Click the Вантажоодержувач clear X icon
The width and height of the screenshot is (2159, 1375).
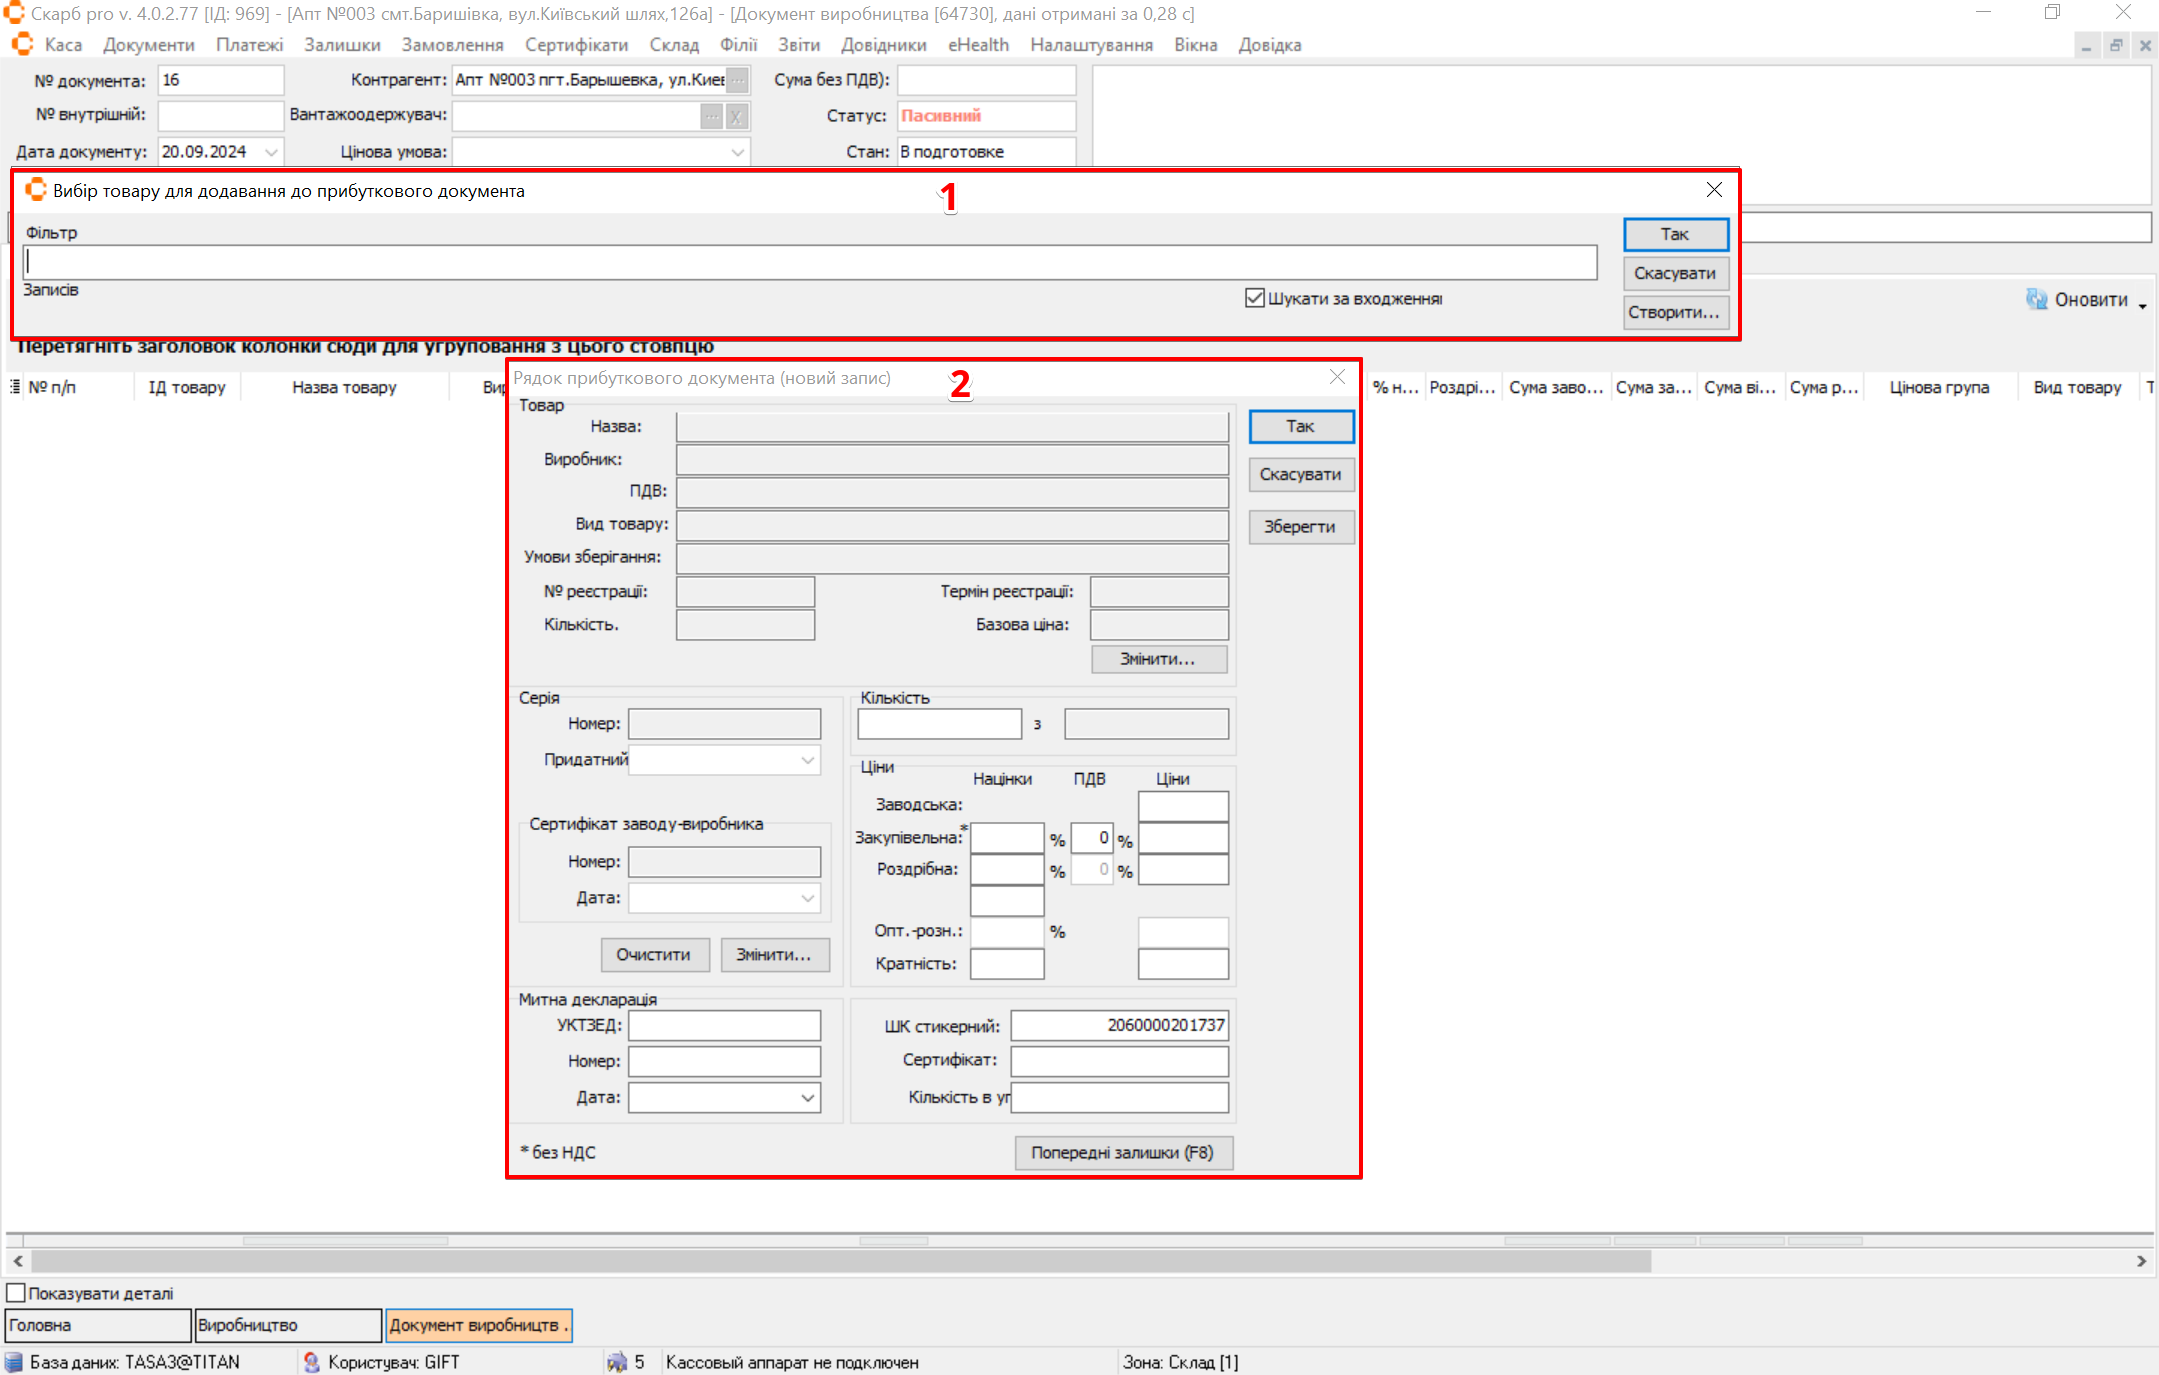(x=736, y=117)
